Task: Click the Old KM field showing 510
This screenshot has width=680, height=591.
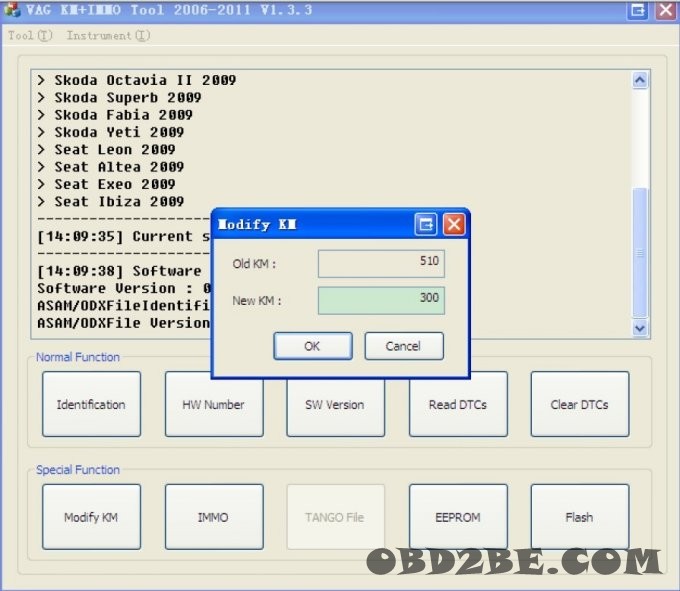Action: (x=381, y=263)
